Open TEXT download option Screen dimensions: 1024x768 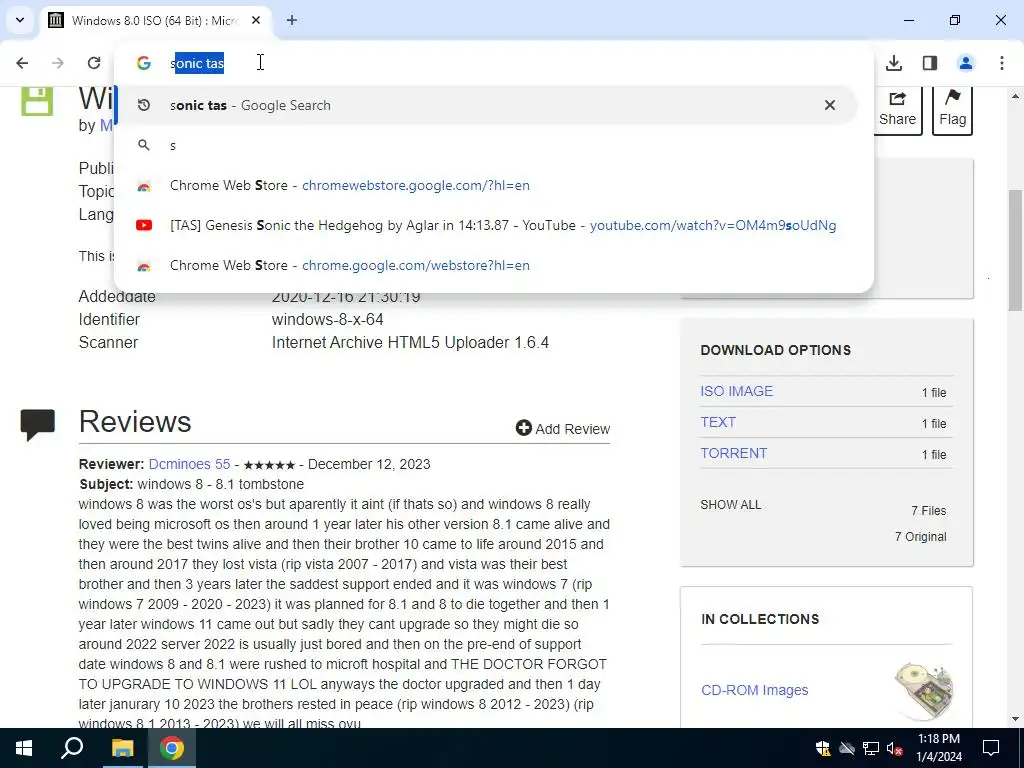(x=718, y=422)
